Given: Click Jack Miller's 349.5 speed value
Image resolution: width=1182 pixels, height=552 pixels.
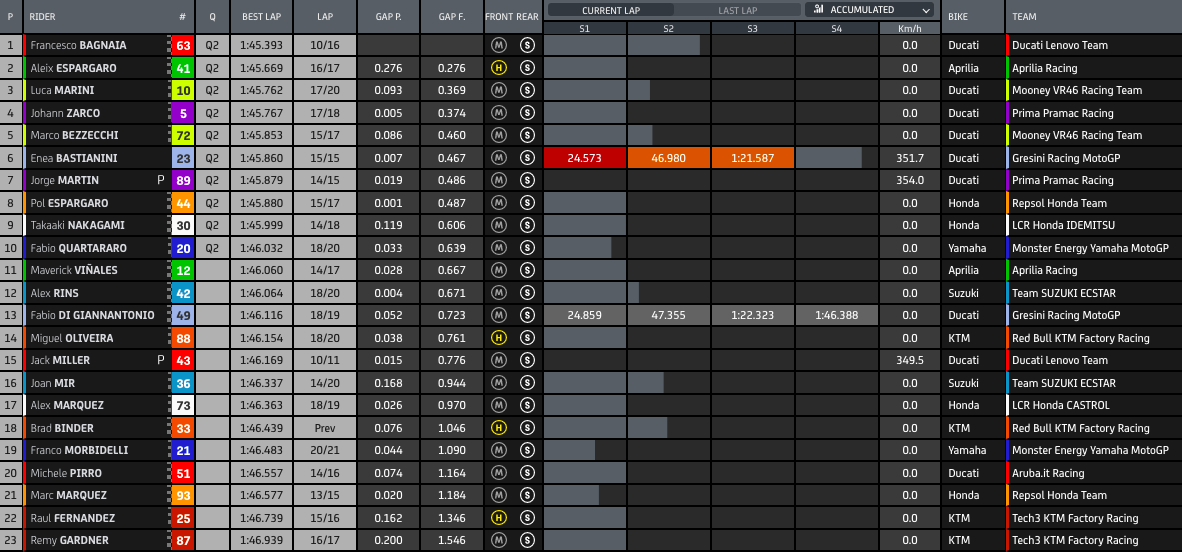Looking at the screenshot, I should [x=910, y=360].
